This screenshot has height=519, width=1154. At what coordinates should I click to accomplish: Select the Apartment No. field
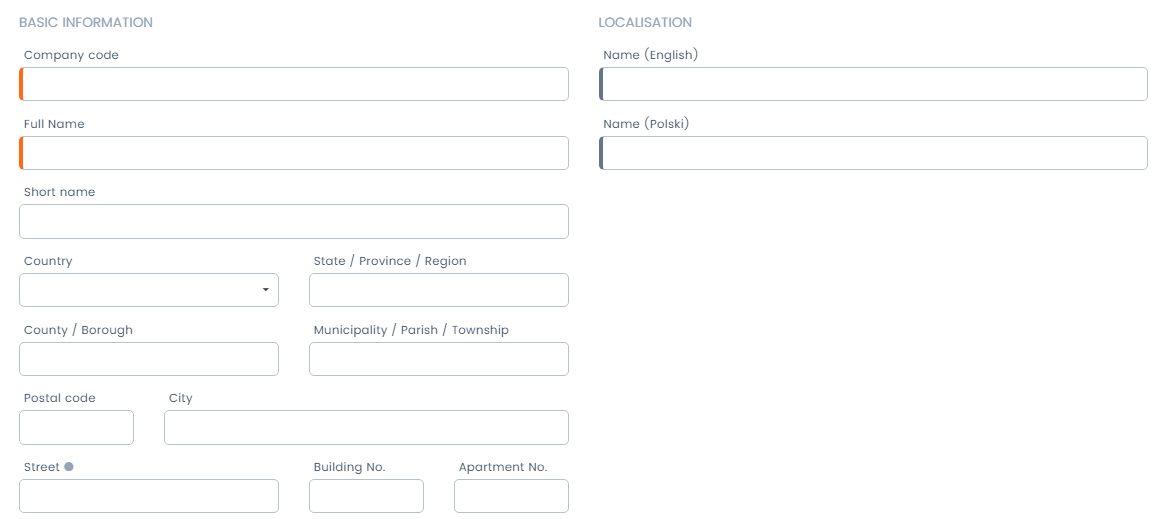[x=511, y=496]
